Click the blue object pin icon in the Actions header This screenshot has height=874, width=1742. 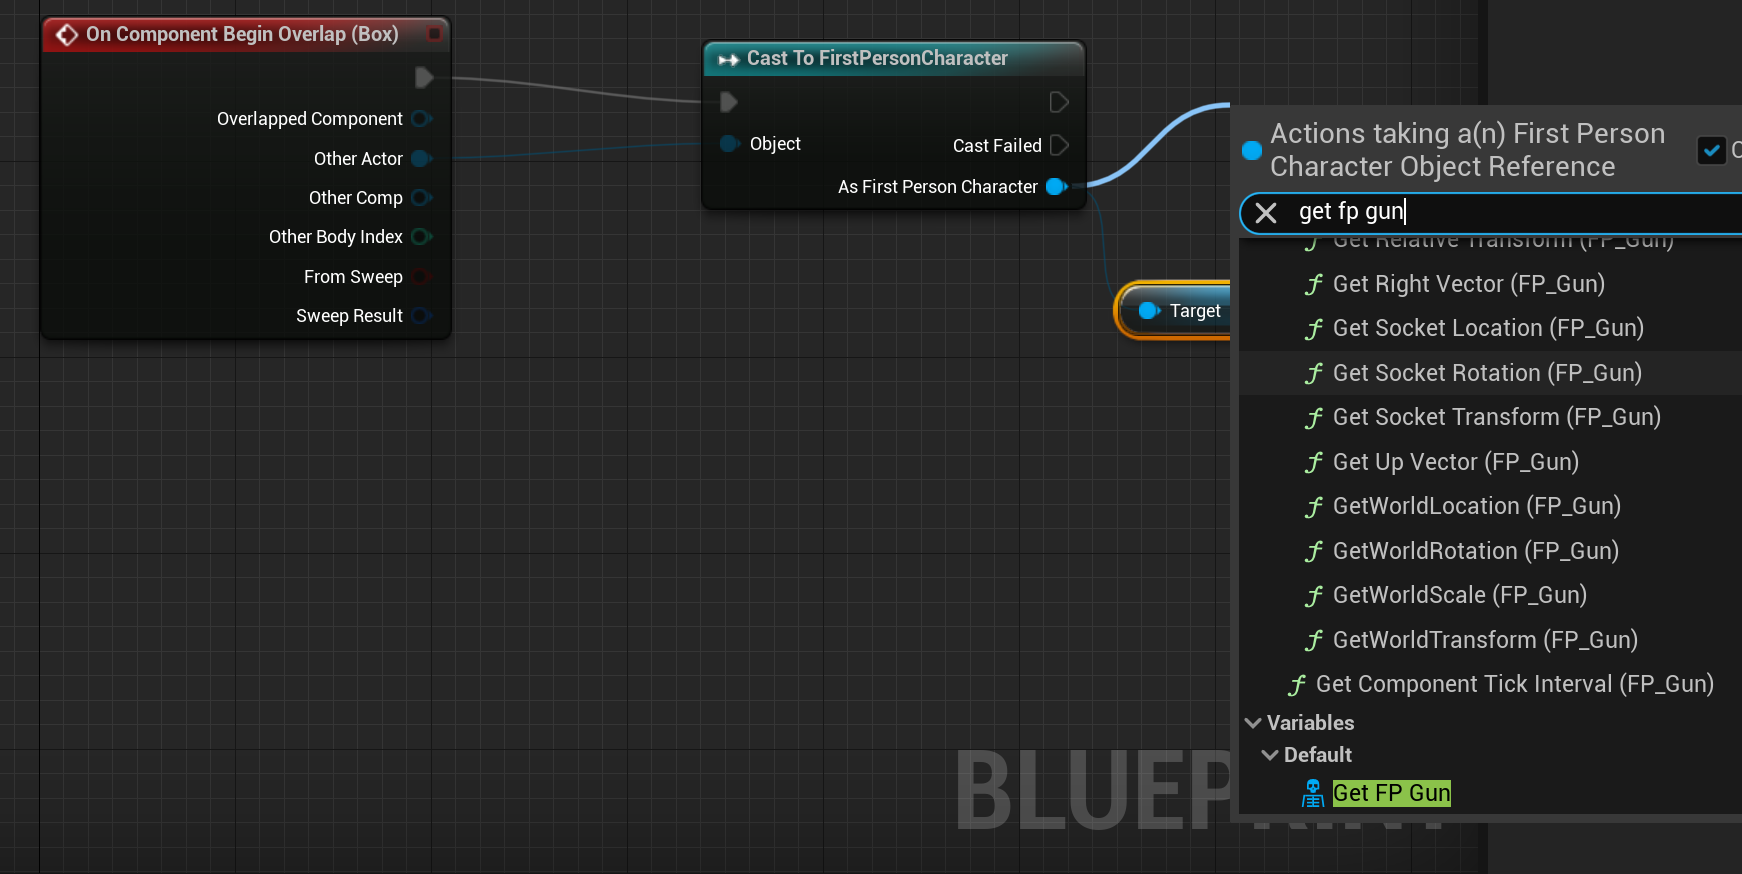(x=1251, y=150)
